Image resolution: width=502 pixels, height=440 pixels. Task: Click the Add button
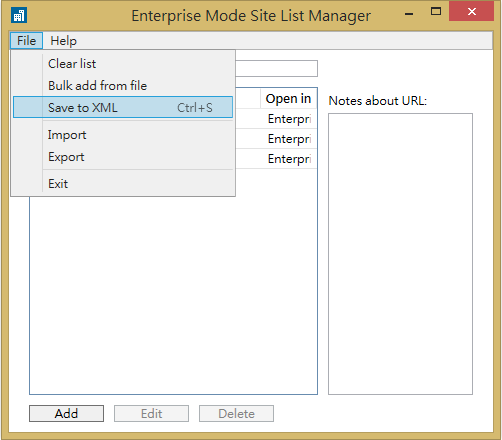(66, 413)
